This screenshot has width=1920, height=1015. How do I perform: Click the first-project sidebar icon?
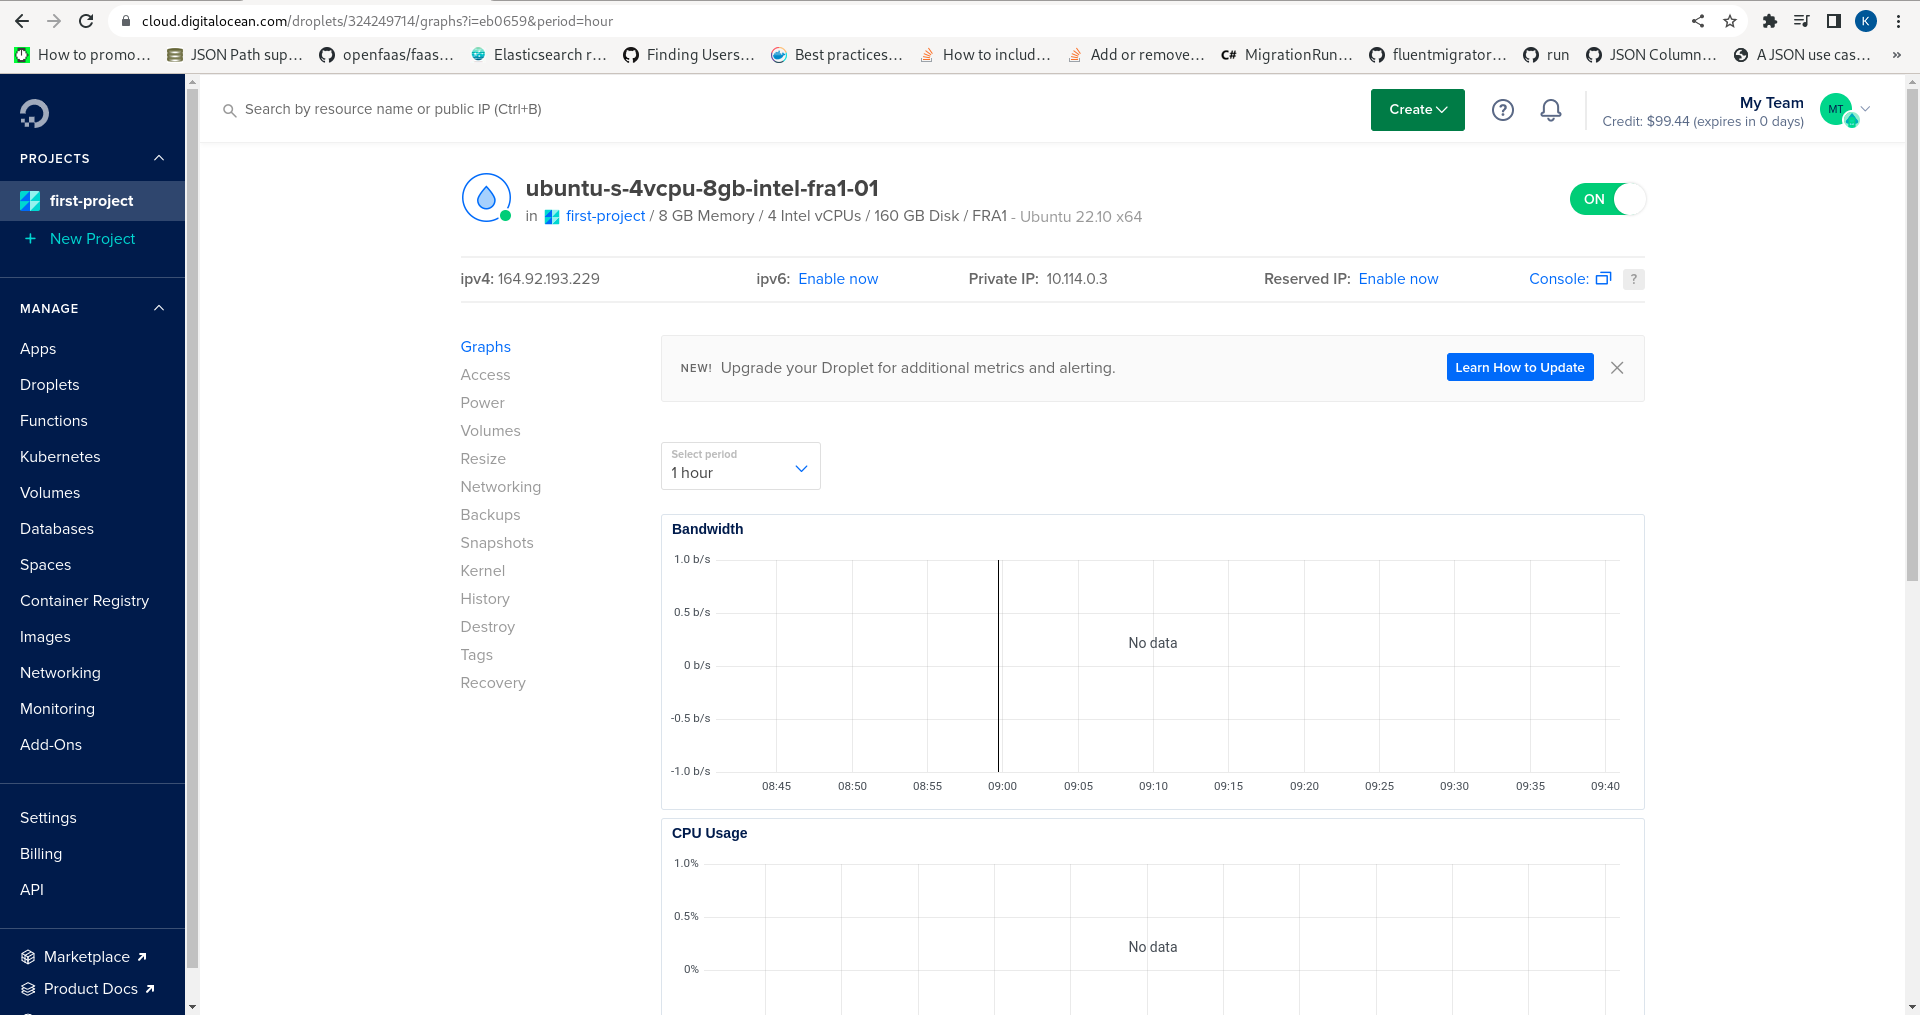tap(30, 201)
